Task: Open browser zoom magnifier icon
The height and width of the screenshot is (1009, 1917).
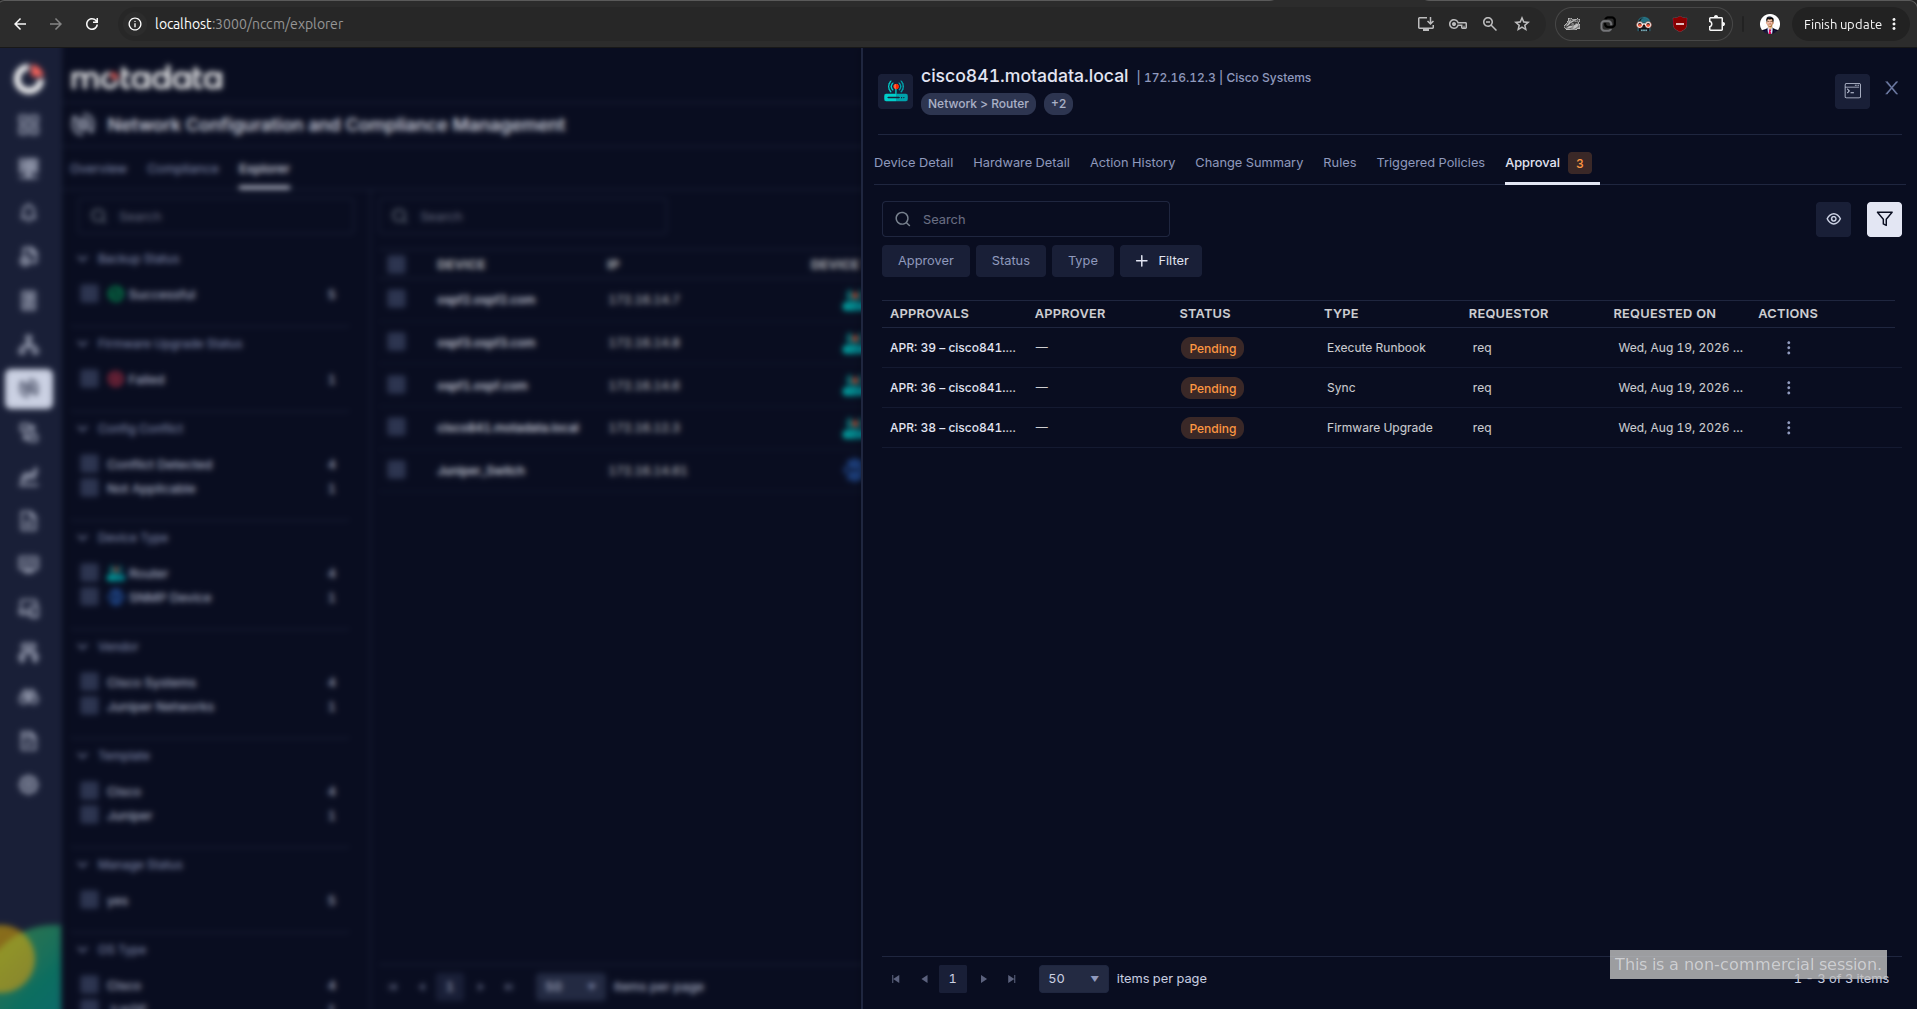Action: (1490, 24)
